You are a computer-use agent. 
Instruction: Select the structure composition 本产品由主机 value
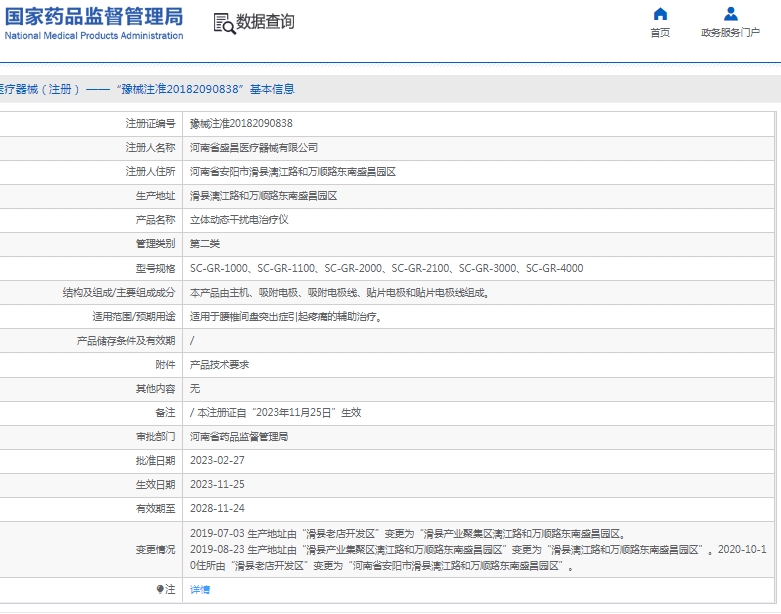[x=340, y=293]
